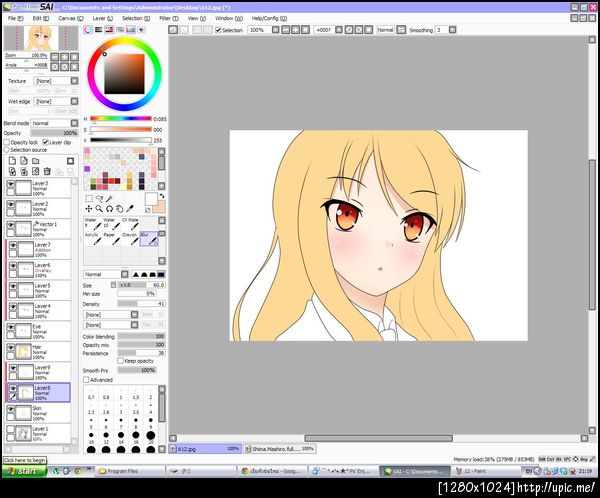Open the Texture dropdown
600x498 pixels.
[x=75, y=81]
